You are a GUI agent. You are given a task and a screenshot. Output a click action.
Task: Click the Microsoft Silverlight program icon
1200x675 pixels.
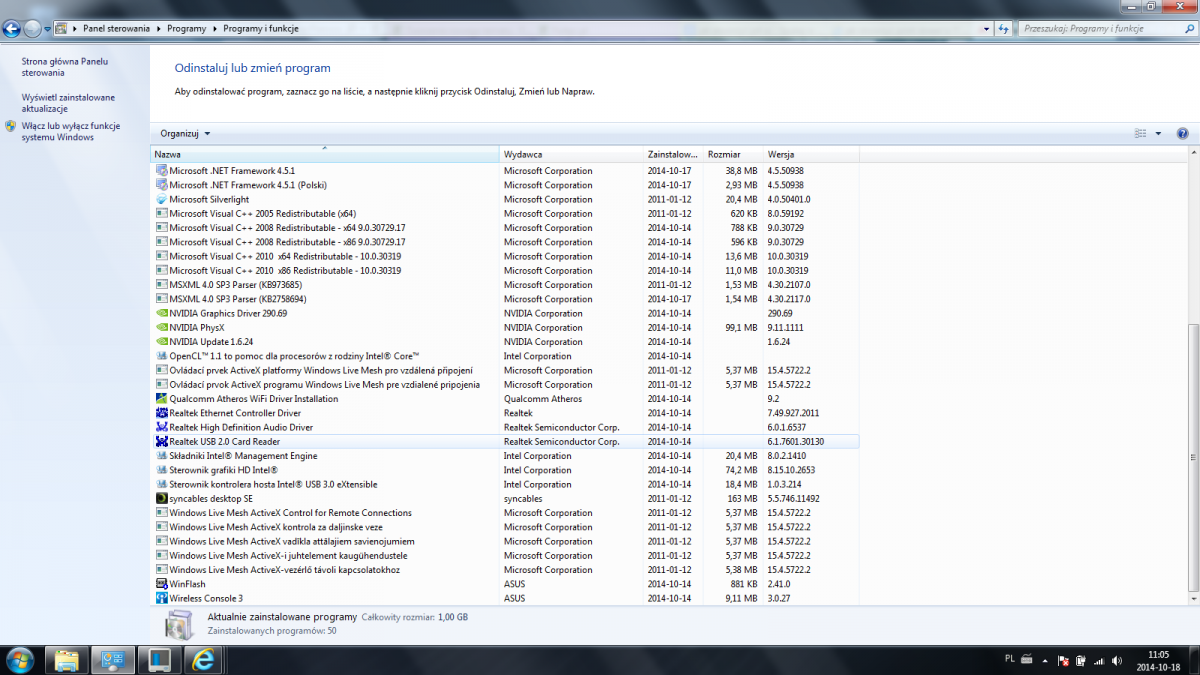(162, 199)
